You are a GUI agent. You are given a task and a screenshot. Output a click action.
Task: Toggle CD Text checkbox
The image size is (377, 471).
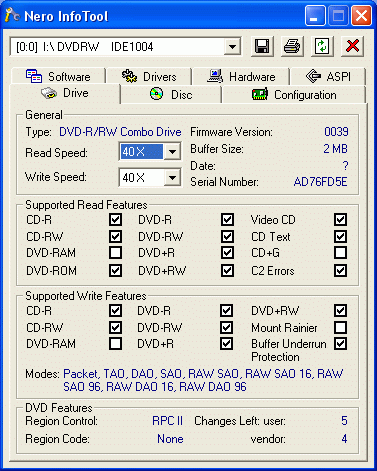click(x=340, y=237)
